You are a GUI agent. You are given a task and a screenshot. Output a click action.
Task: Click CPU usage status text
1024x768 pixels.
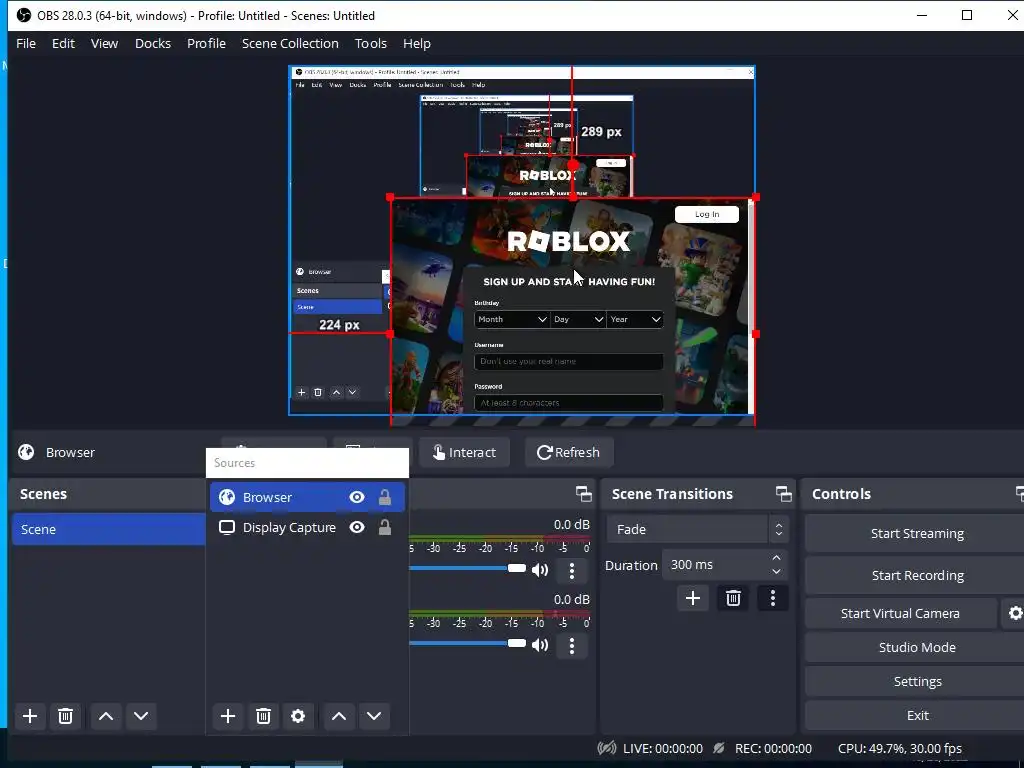899,748
